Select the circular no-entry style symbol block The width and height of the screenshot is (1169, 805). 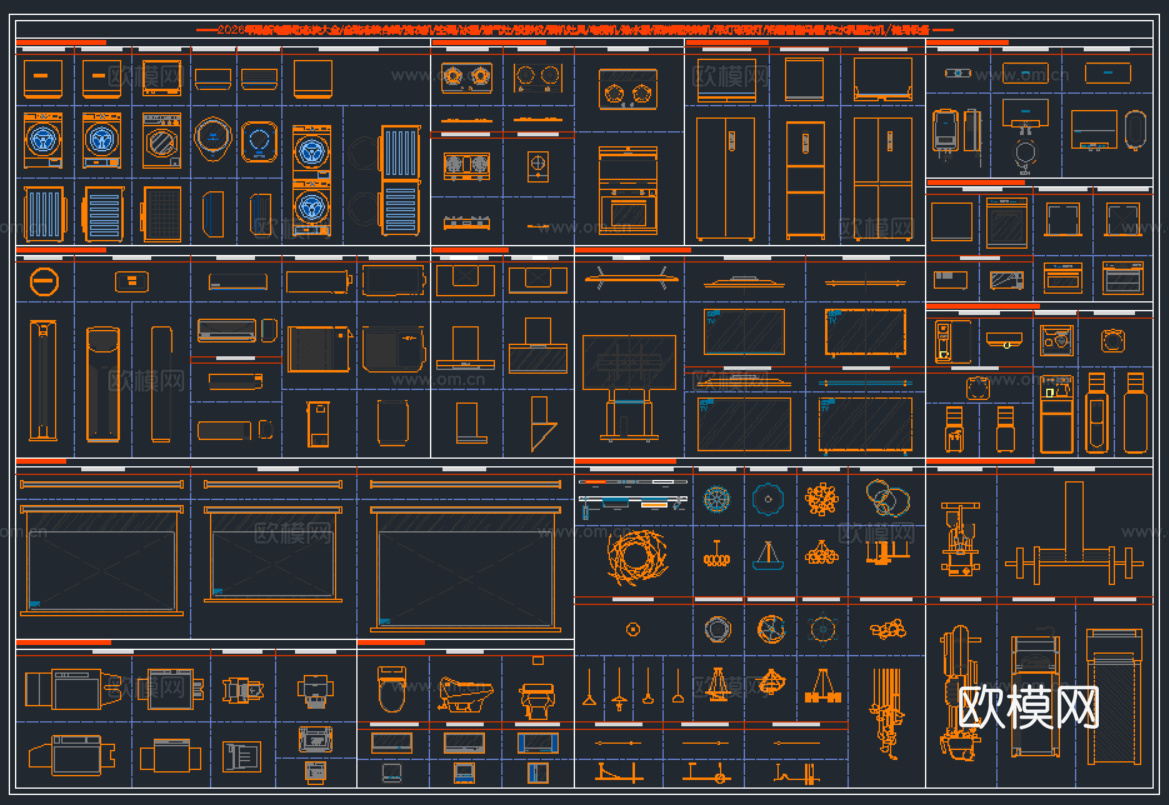pos(44,282)
